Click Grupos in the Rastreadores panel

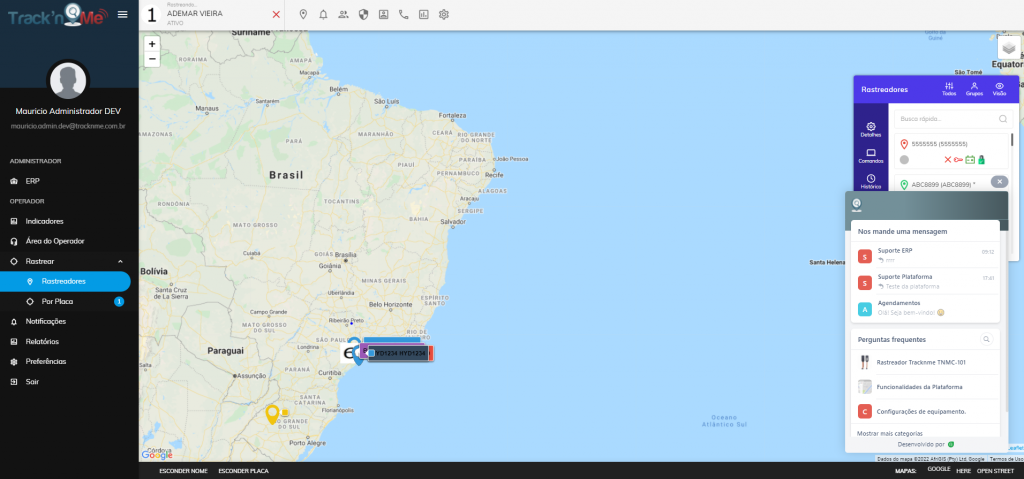974,89
